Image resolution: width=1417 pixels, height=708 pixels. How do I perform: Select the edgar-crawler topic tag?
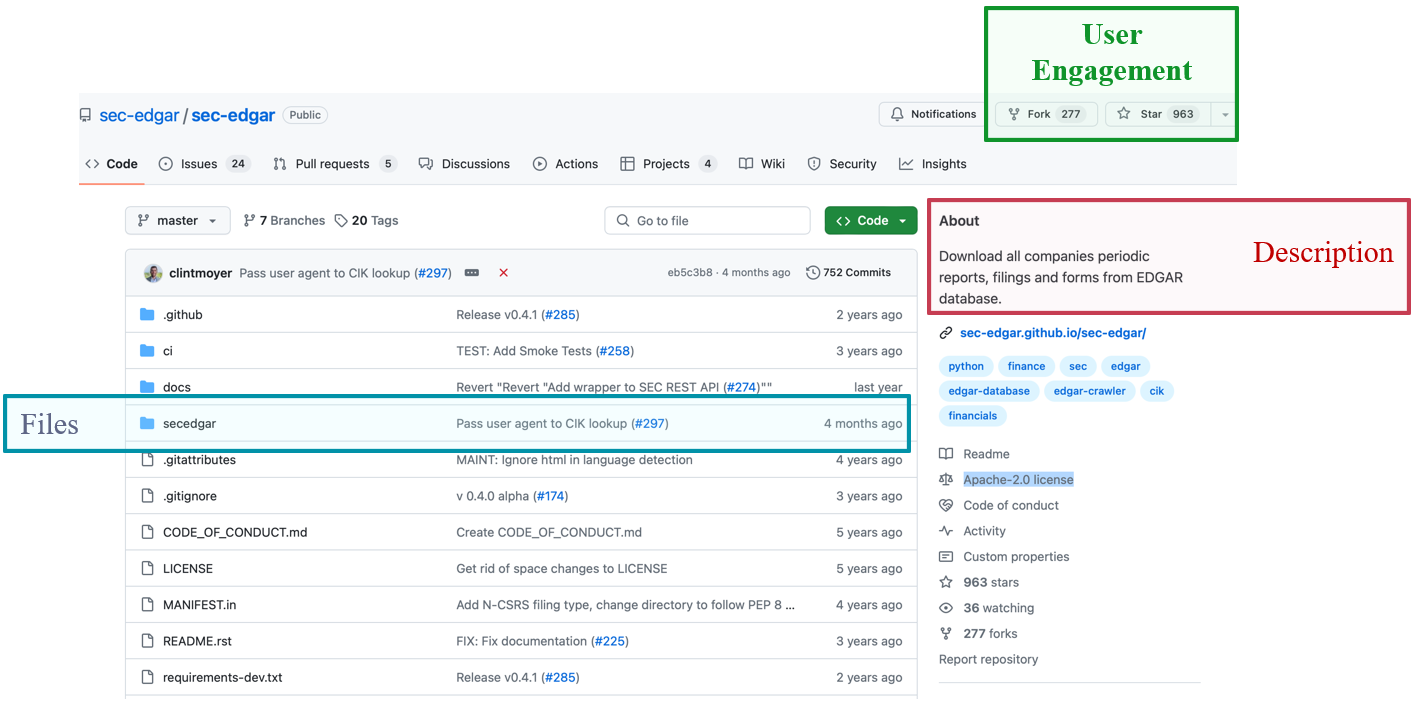(x=1090, y=391)
